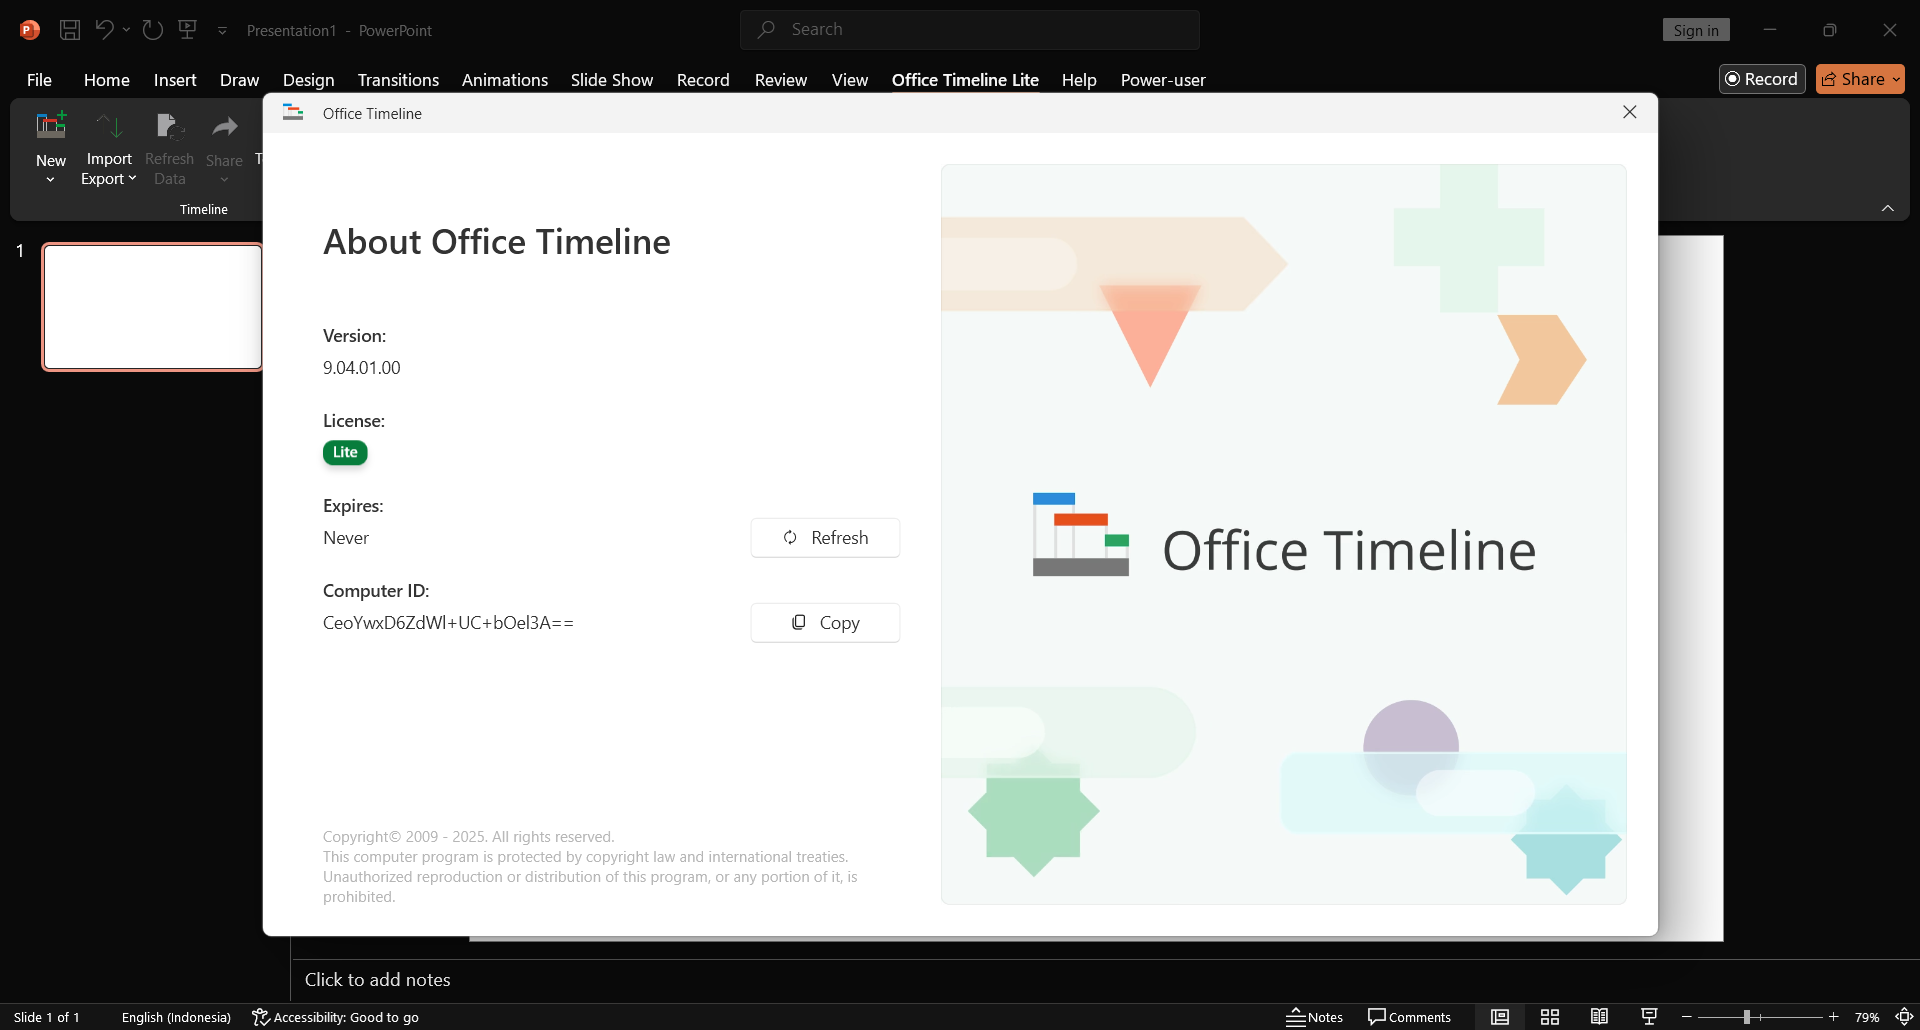Open Accessibility: Good to go checker
Viewport: 1920px width, 1030px height.
click(336, 1017)
